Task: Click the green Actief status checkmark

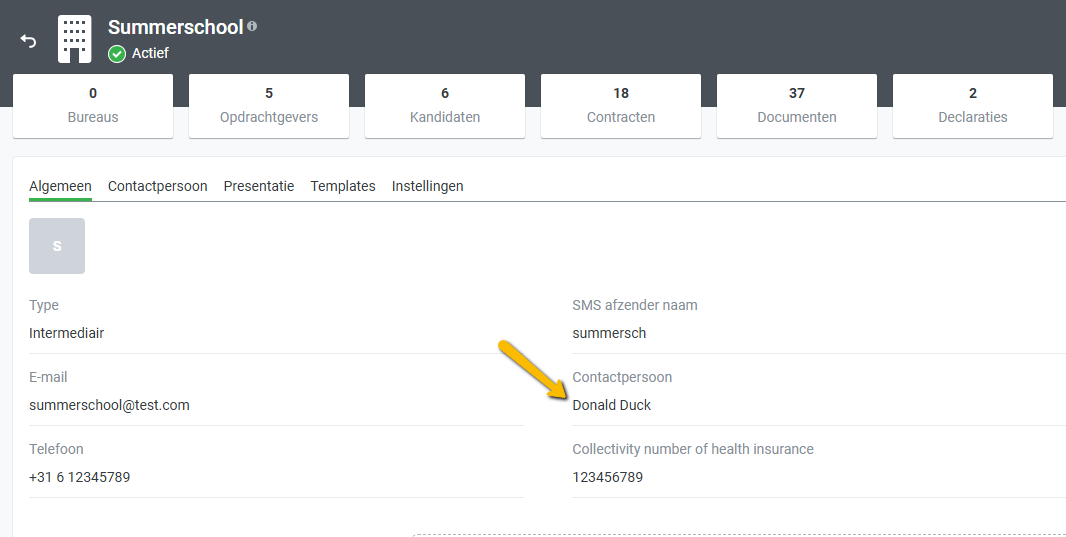Action: 117,54
